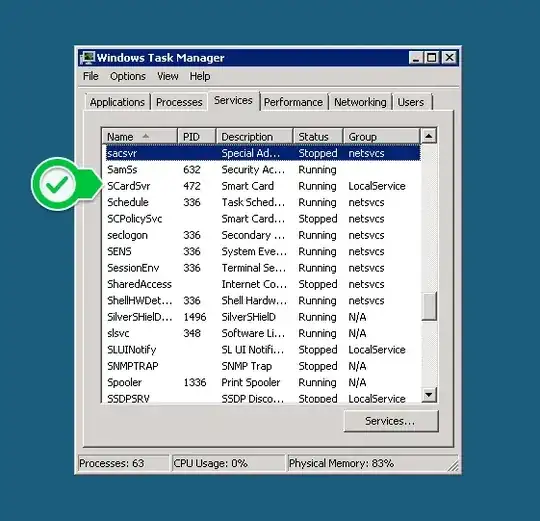
Task: Open the Help menu
Action: click(x=200, y=76)
